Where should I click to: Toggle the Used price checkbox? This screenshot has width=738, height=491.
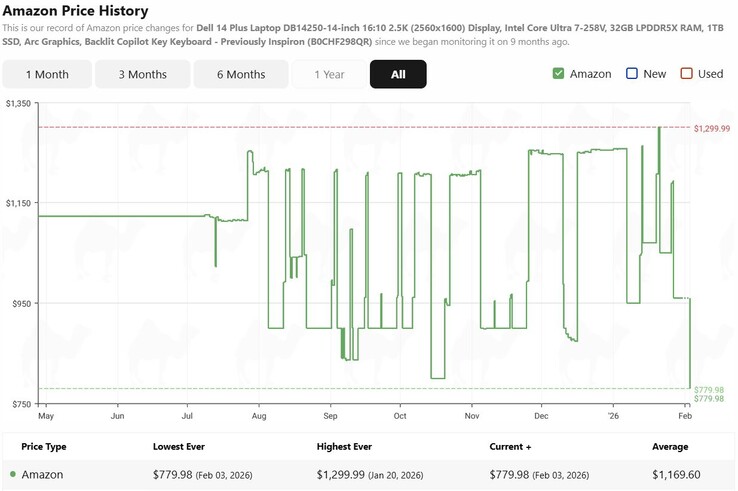coord(687,73)
